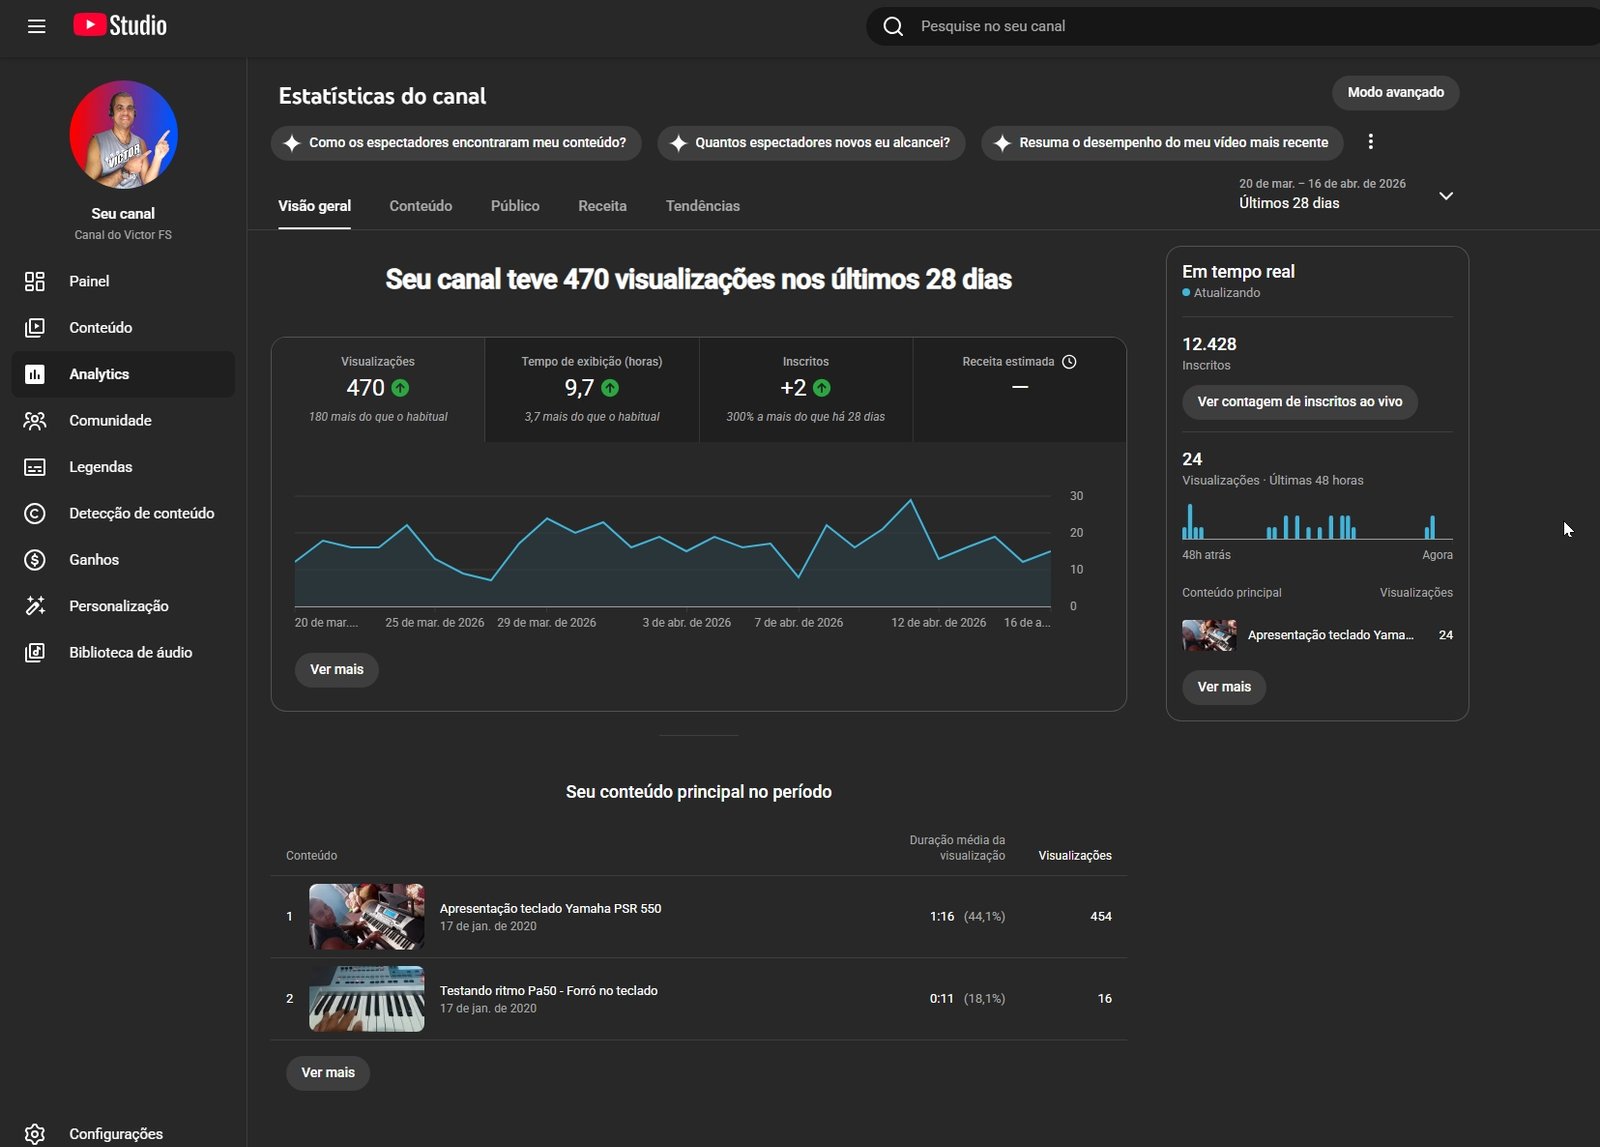Switch to the Tendências tab
1600x1147 pixels.
(702, 206)
